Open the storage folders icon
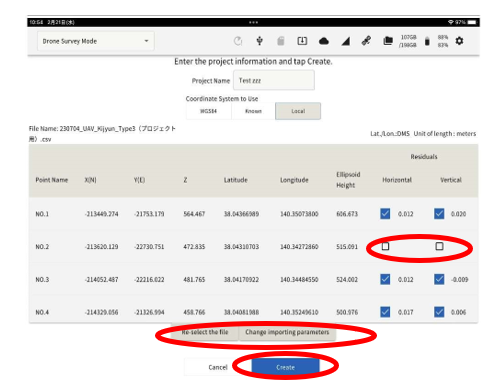This screenshot has height=388, width=502. pos(388,41)
